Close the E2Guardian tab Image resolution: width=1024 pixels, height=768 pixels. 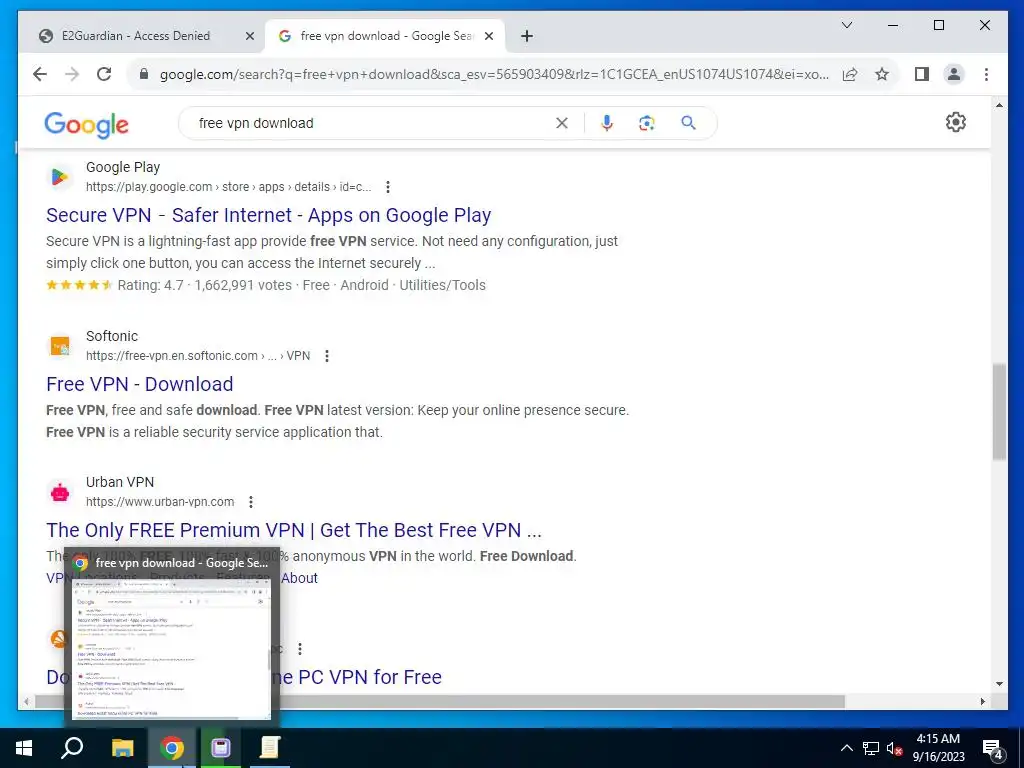tap(249, 37)
